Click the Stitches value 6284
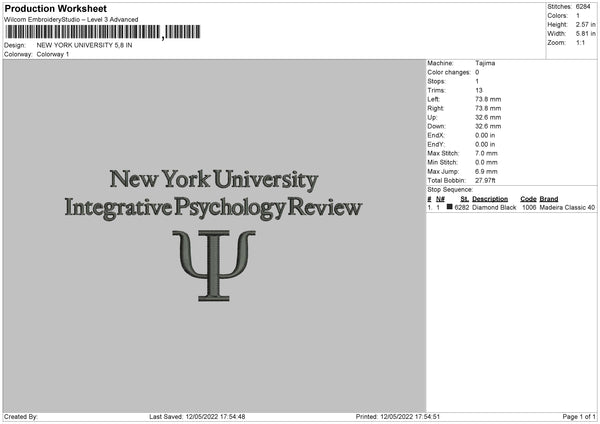The image size is (600, 424). 583,7
